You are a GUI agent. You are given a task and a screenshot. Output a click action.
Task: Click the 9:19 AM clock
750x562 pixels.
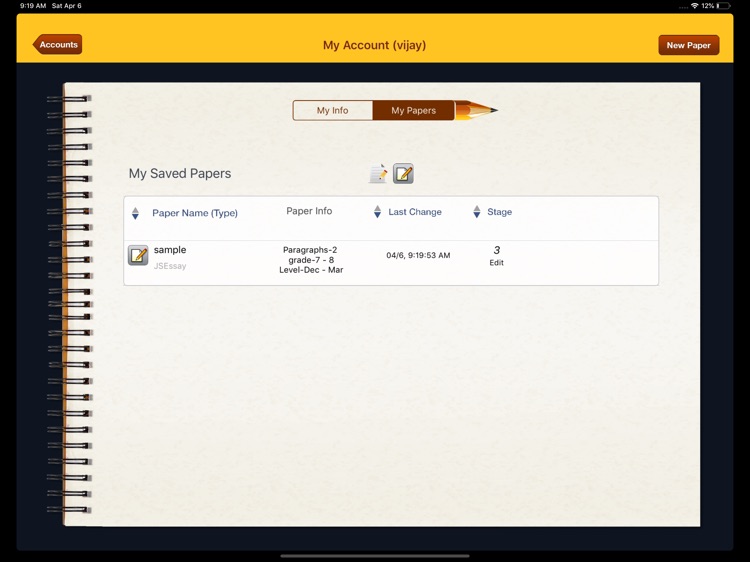click(x=33, y=6)
